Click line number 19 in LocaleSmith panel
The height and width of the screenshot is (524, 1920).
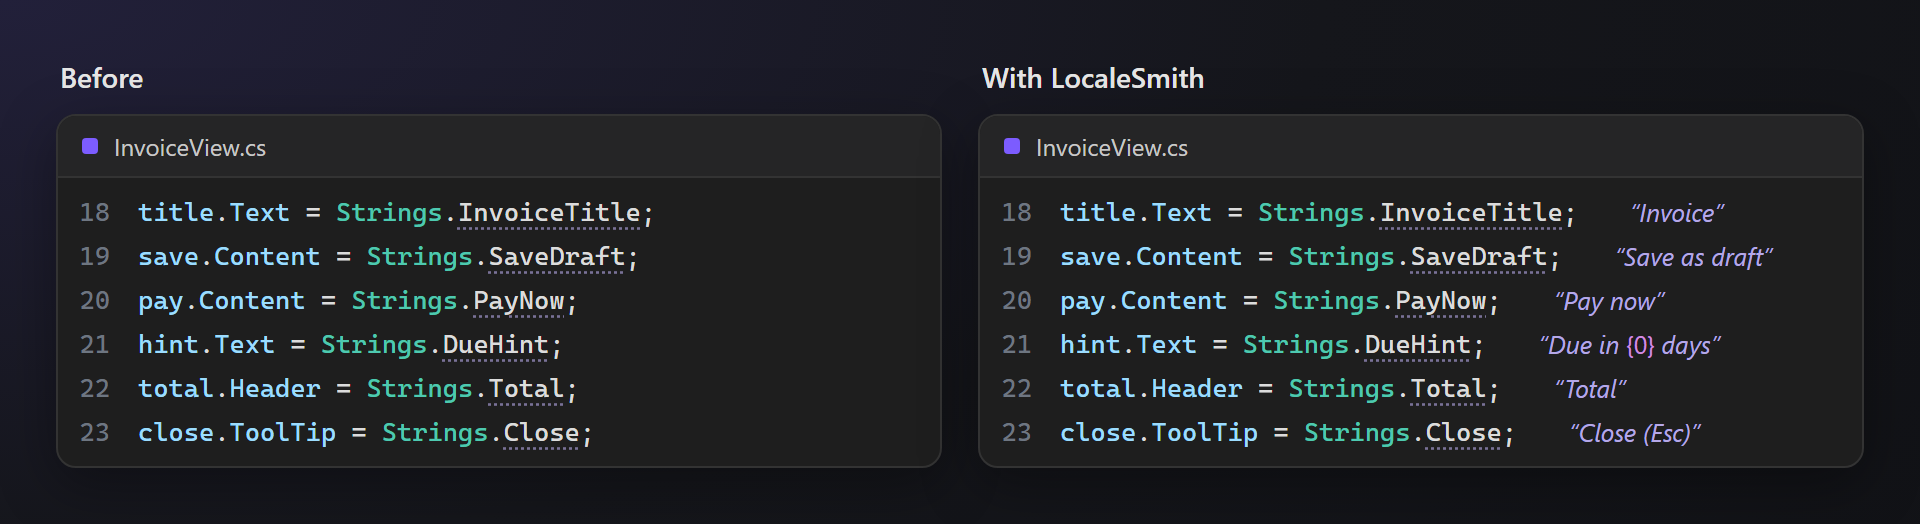pos(1017,257)
